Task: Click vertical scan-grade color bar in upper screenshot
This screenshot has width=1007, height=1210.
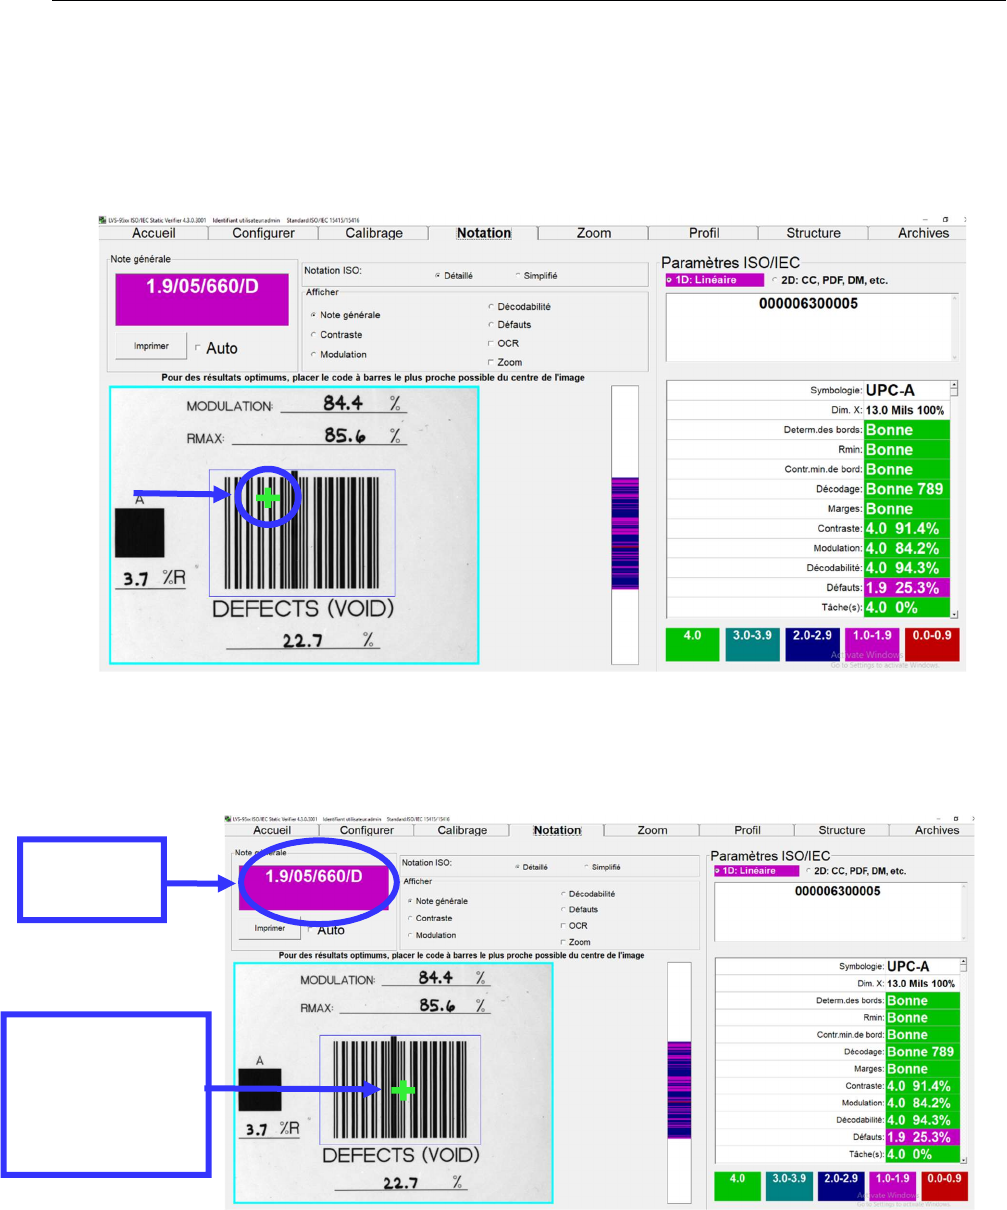Action: pyautogui.click(x=623, y=525)
